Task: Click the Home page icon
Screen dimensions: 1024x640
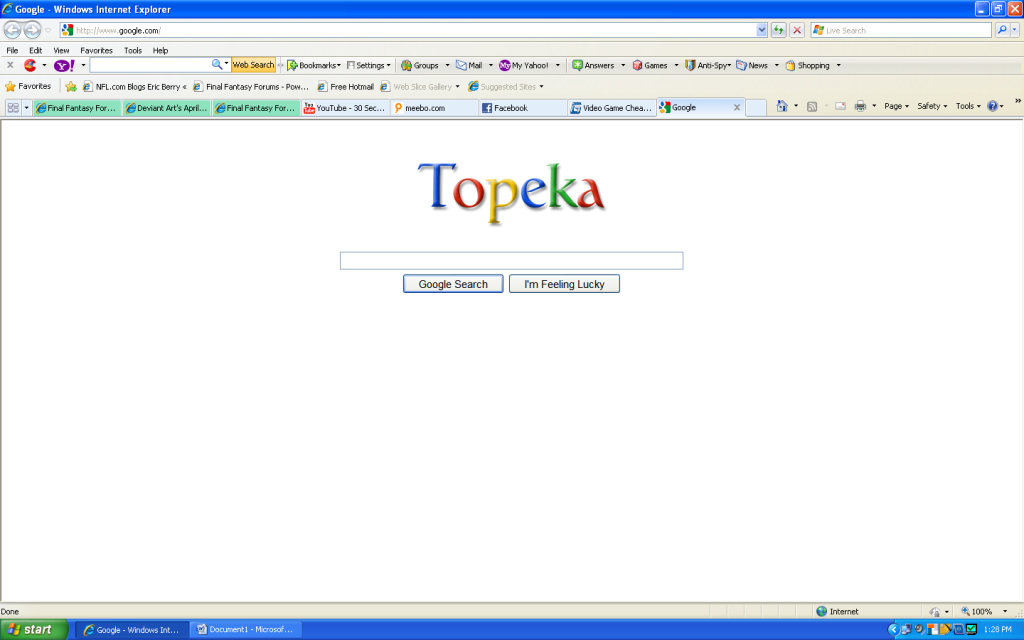Action: pyautogui.click(x=781, y=106)
